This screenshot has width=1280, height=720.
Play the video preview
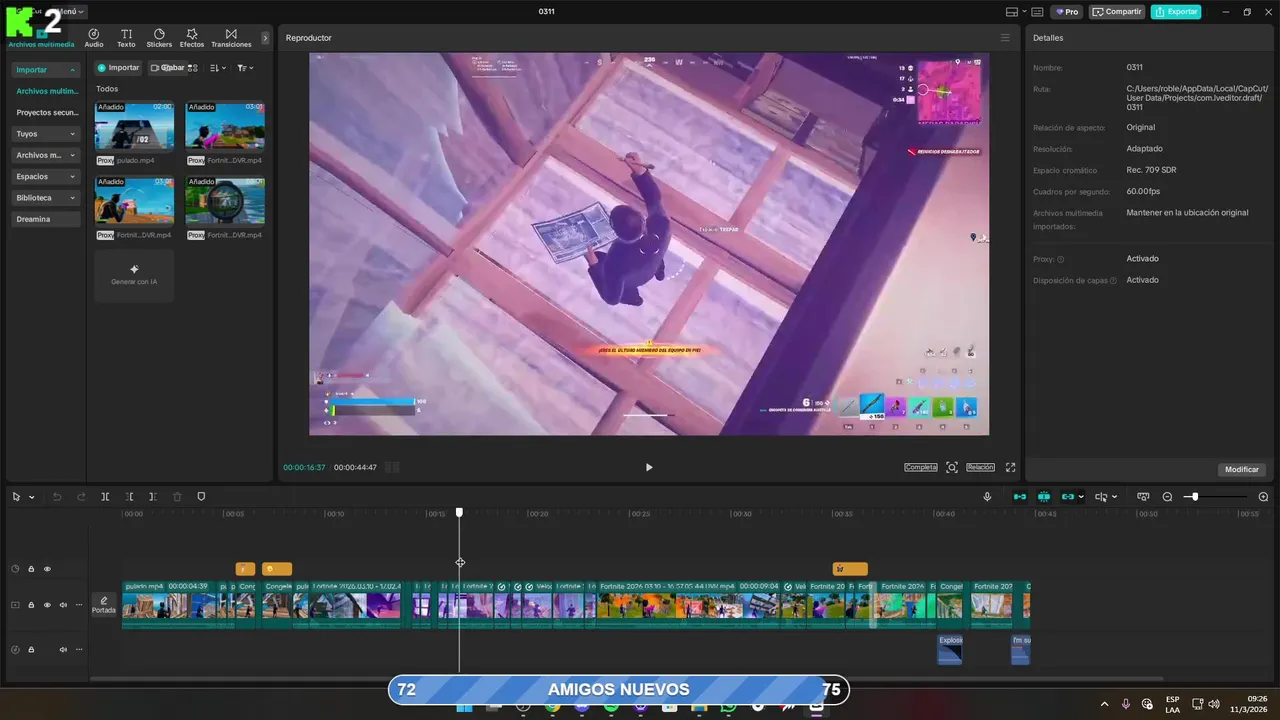[649, 467]
